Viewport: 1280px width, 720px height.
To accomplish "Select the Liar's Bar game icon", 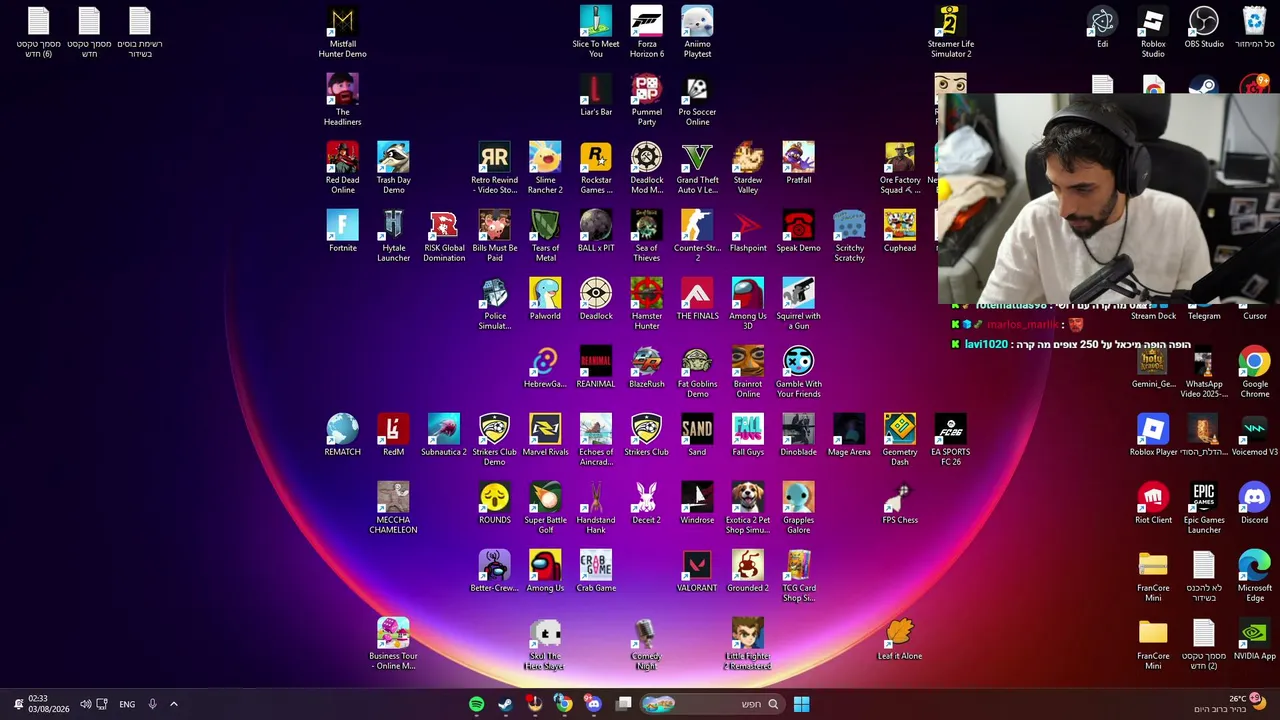I will click(596, 95).
